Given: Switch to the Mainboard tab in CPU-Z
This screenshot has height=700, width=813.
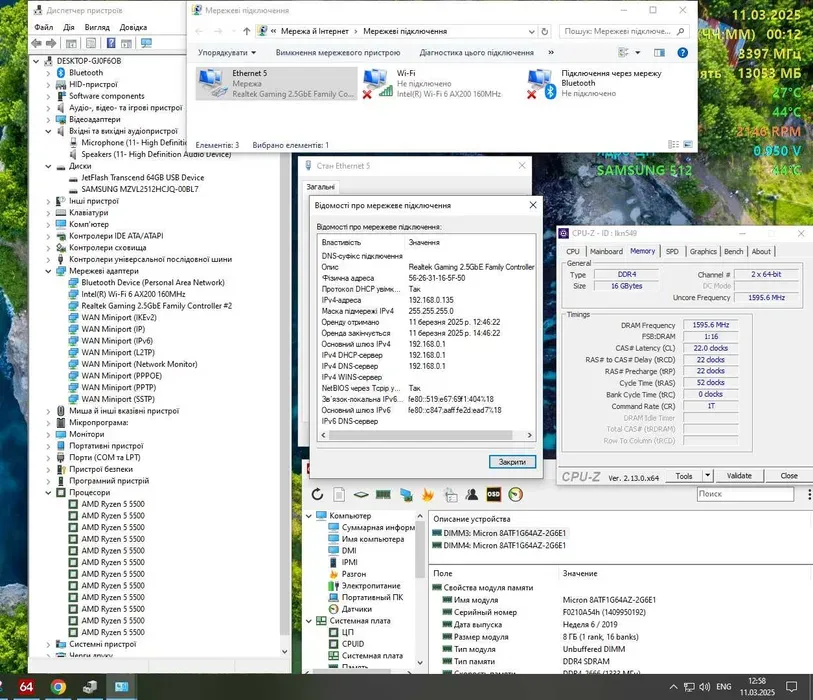Looking at the screenshot, I should click(x=606, y=251).
